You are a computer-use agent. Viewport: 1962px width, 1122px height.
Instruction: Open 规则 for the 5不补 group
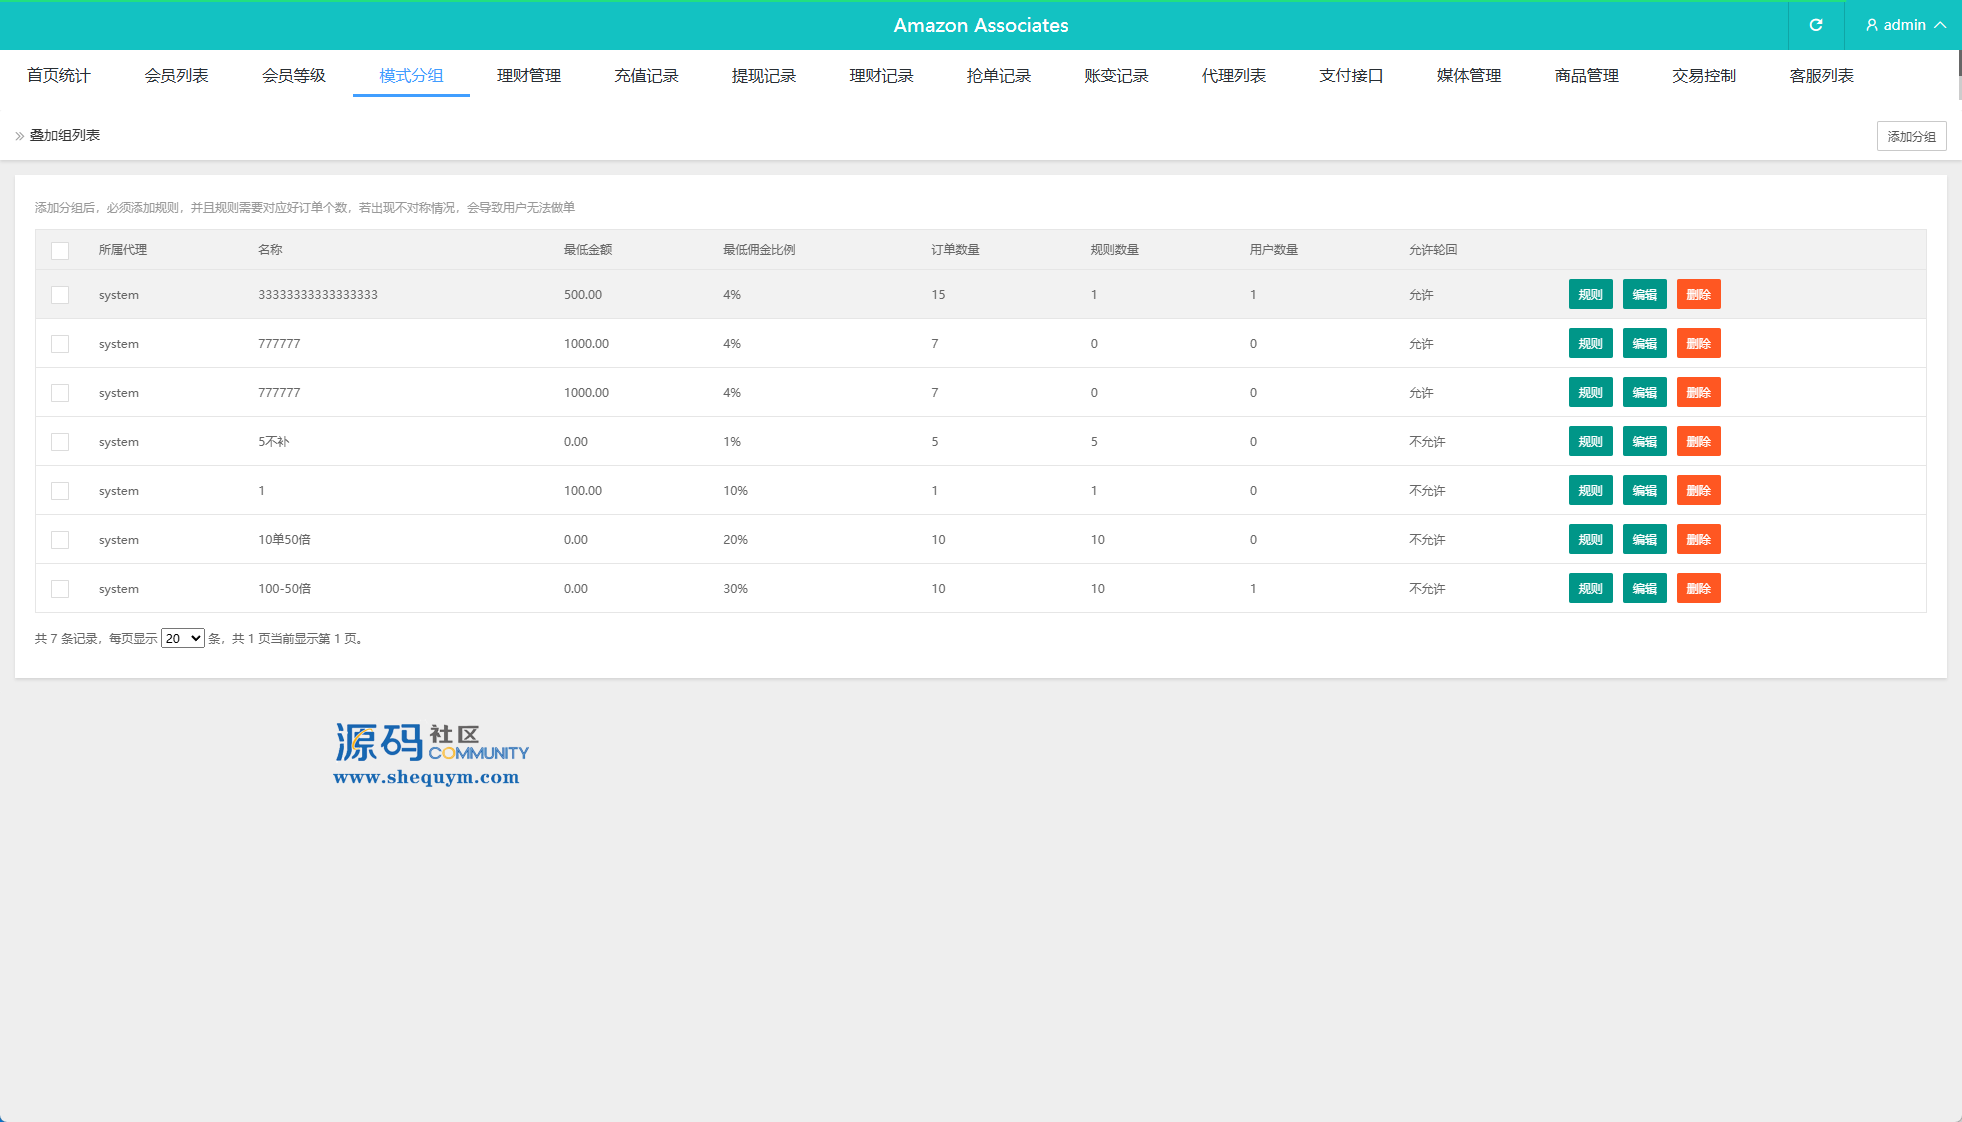click(x=1590, y=442)
